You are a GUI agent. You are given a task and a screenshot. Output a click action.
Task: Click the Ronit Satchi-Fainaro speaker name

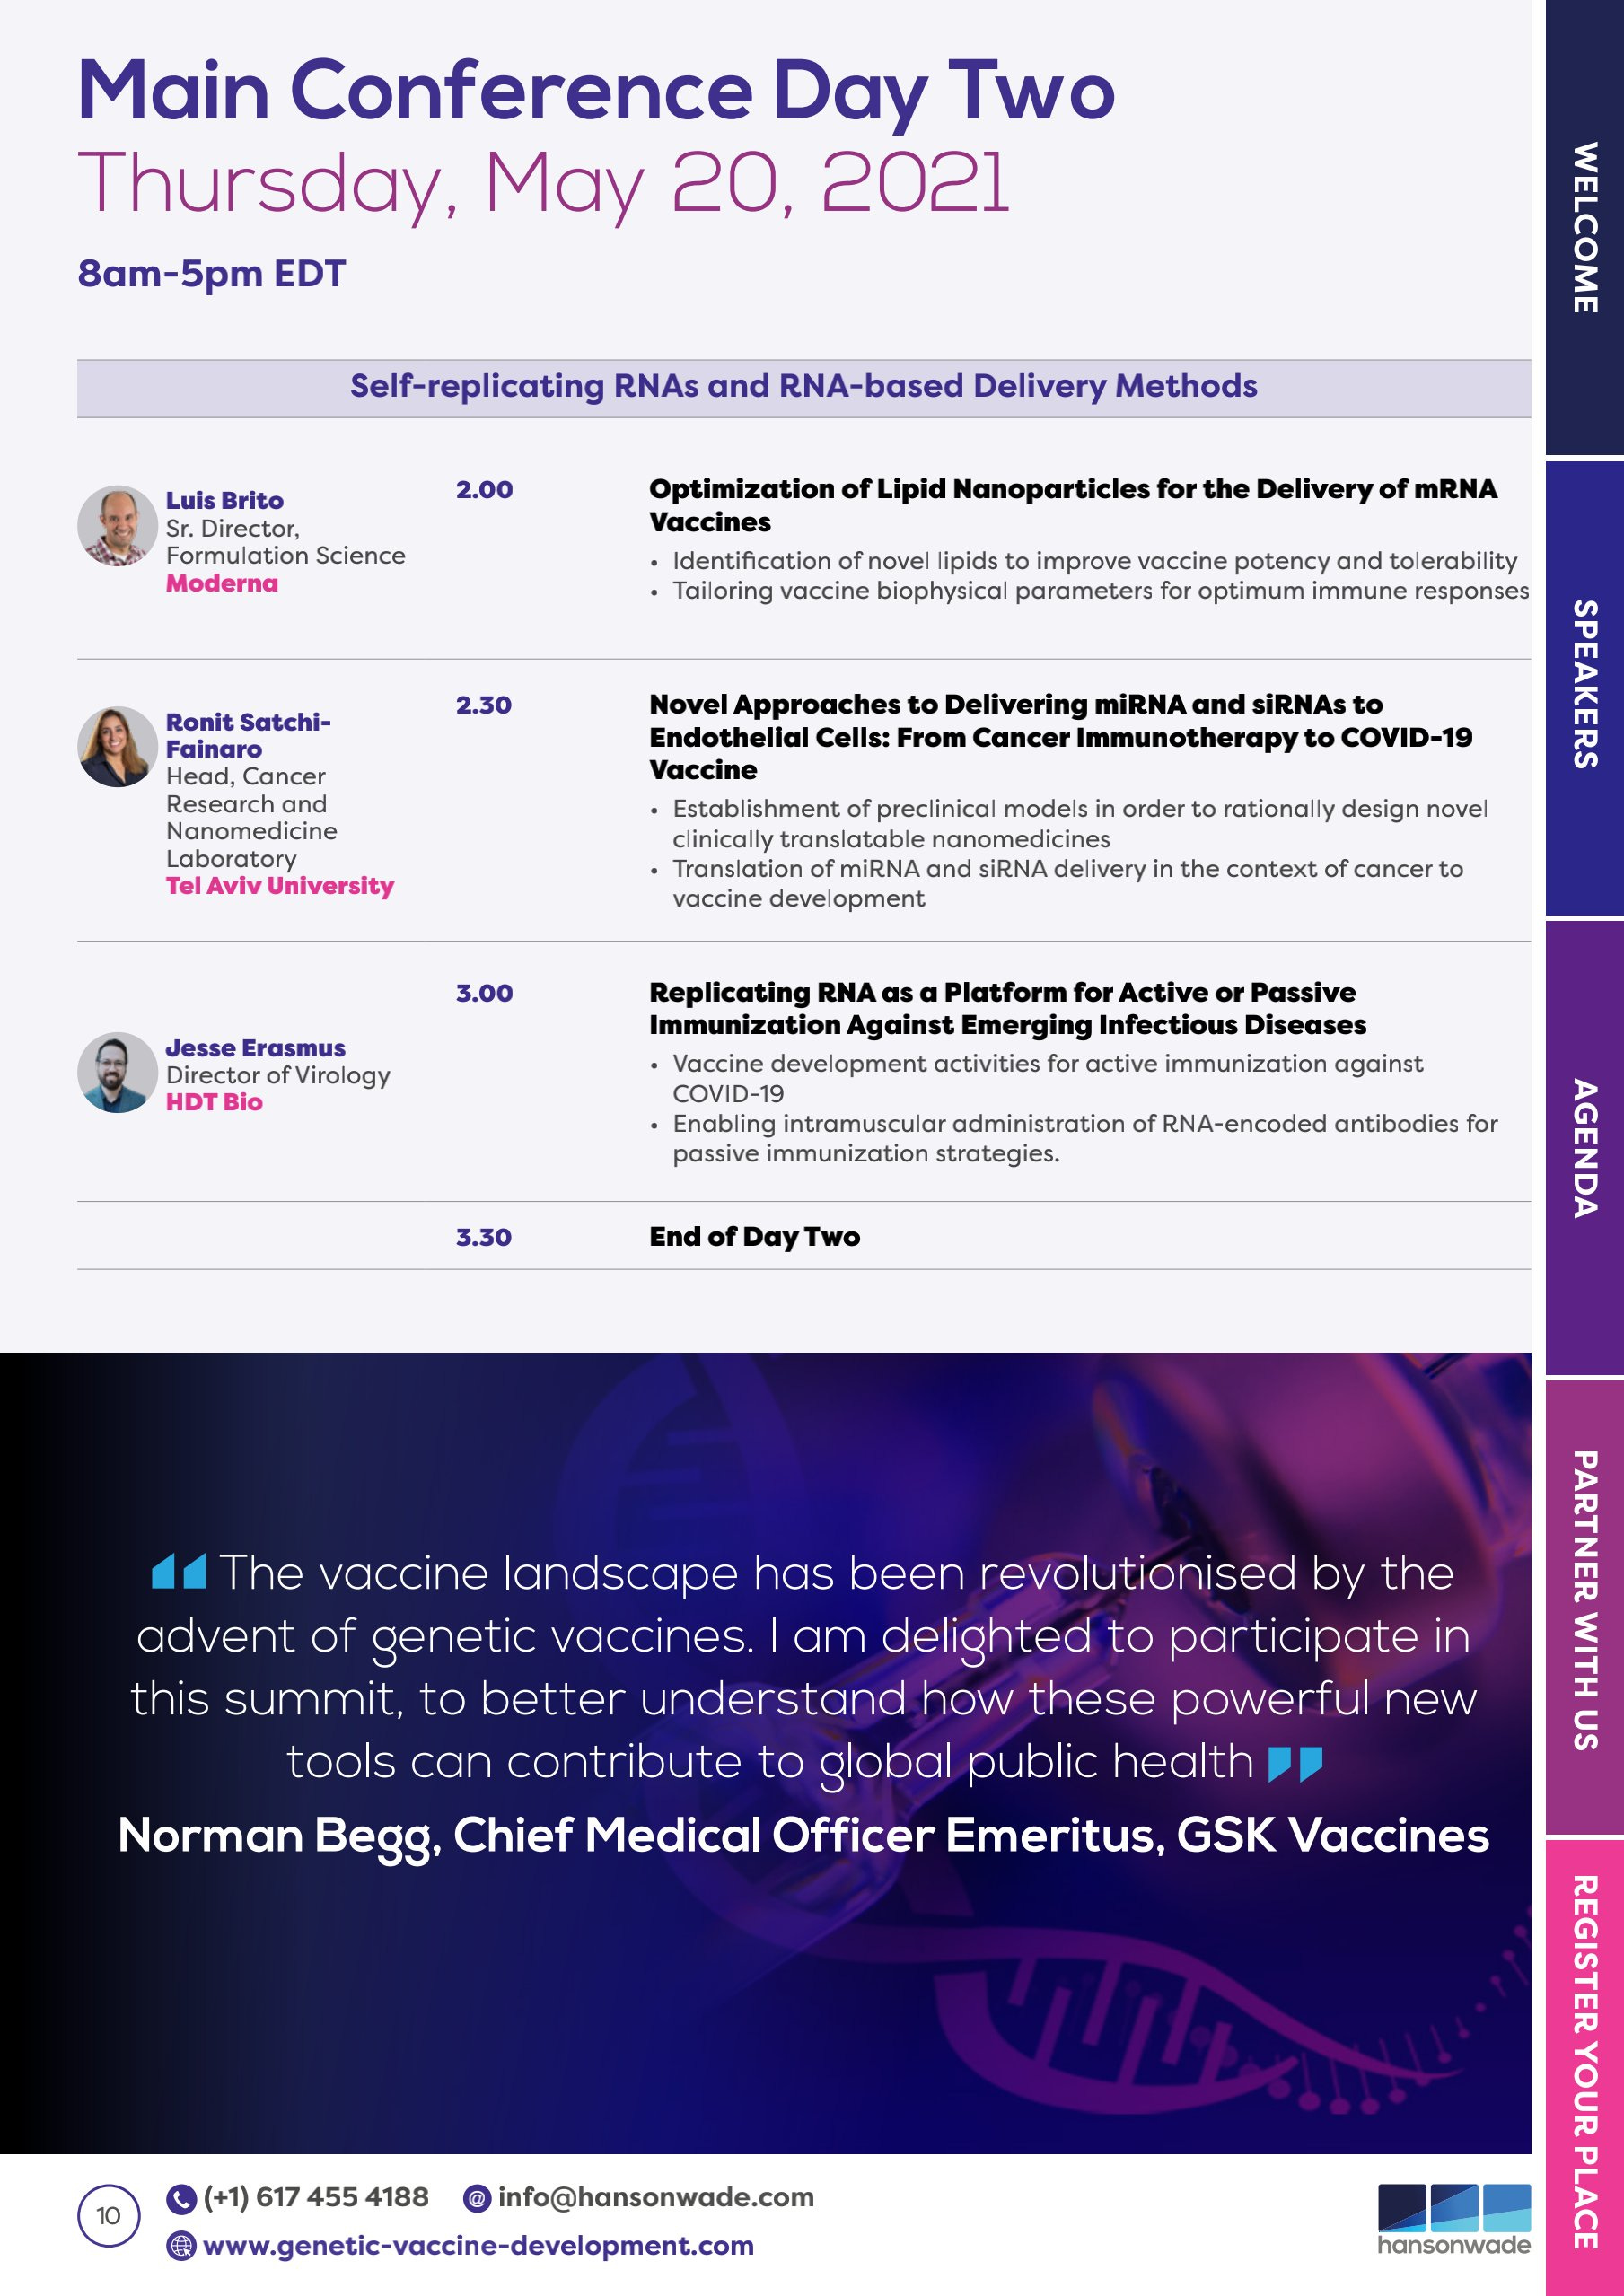248,735
